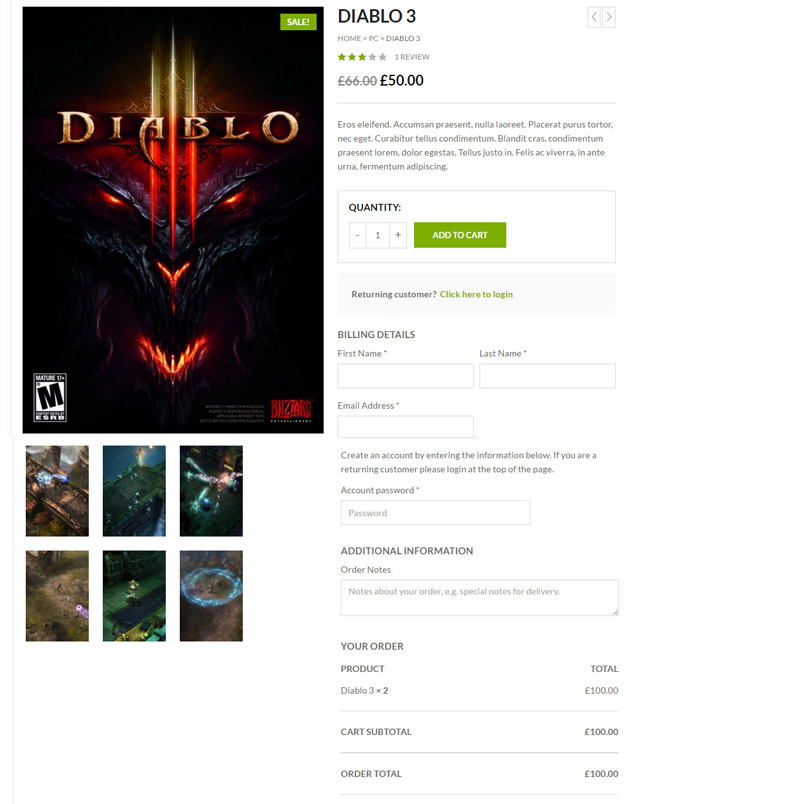Select the blue ring spell thumbnail
The width and height of the screenshot is (800, 804).
pos(211,596)
